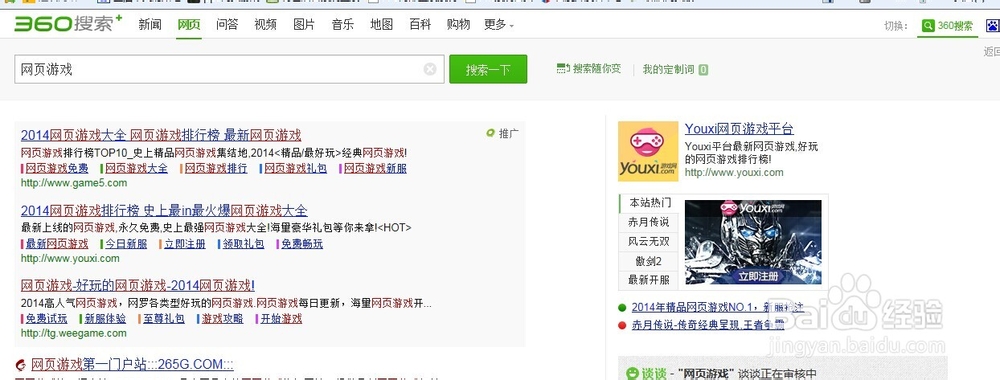Click the 360搜索 logo

(x=68, y=24)
